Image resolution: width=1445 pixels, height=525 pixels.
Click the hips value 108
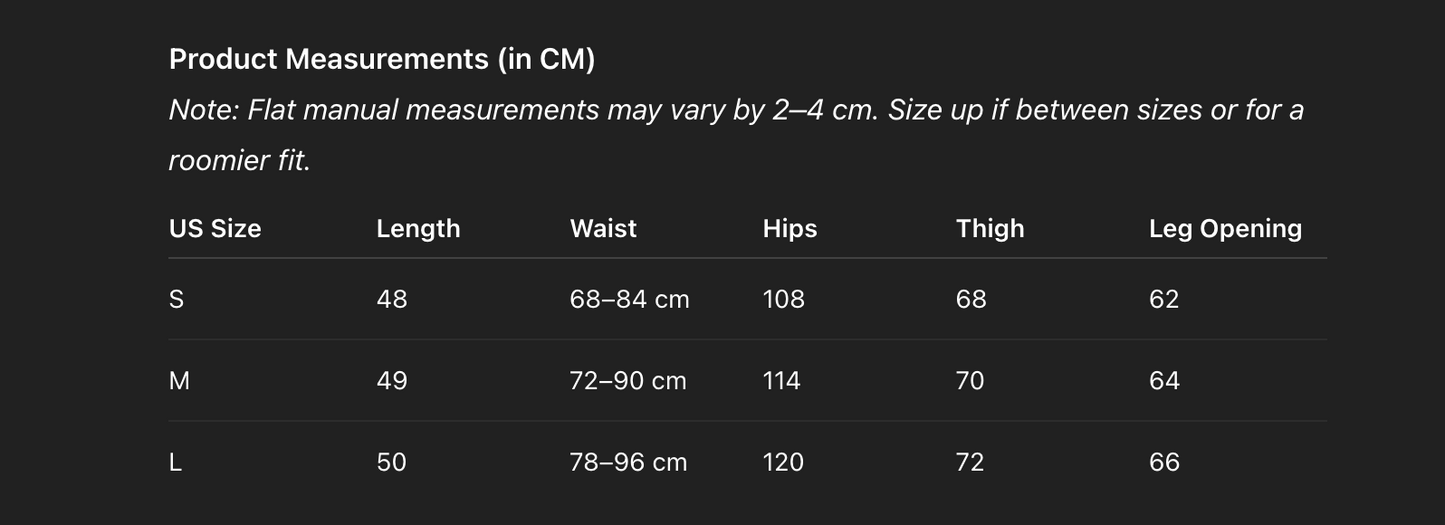[783, 299]
